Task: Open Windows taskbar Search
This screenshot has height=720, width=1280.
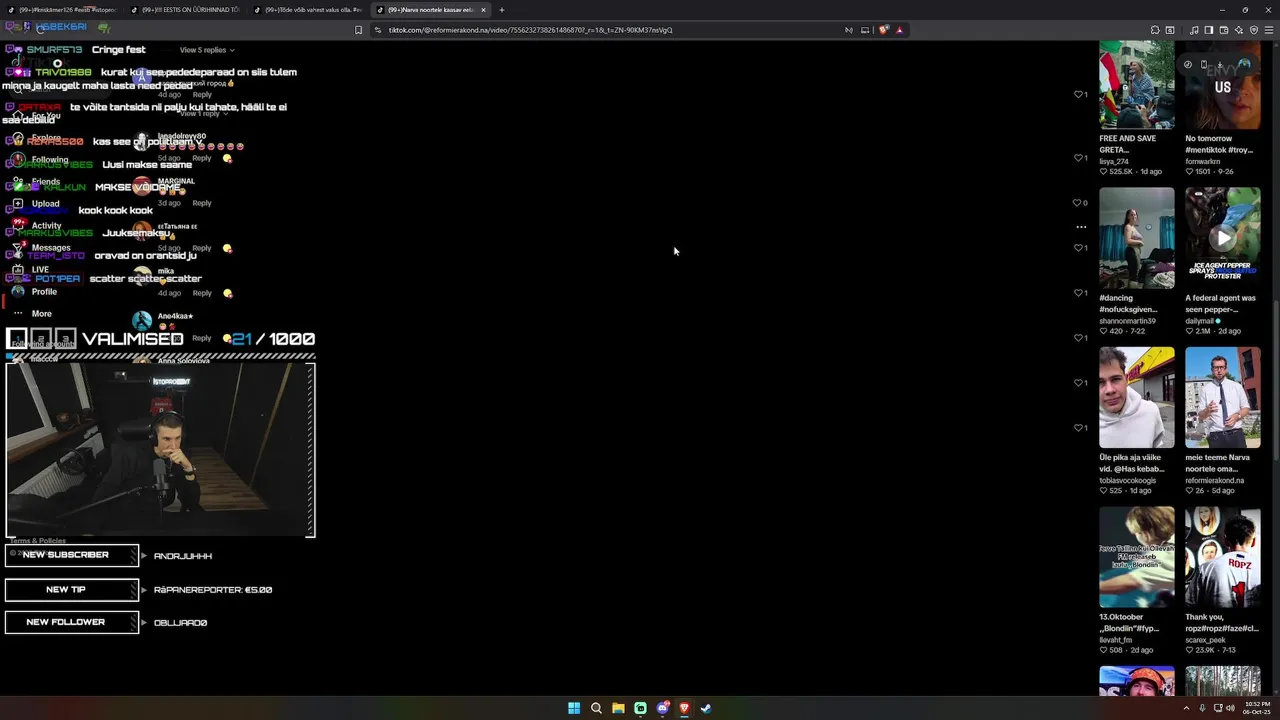Action: click(x=596, y=708)
